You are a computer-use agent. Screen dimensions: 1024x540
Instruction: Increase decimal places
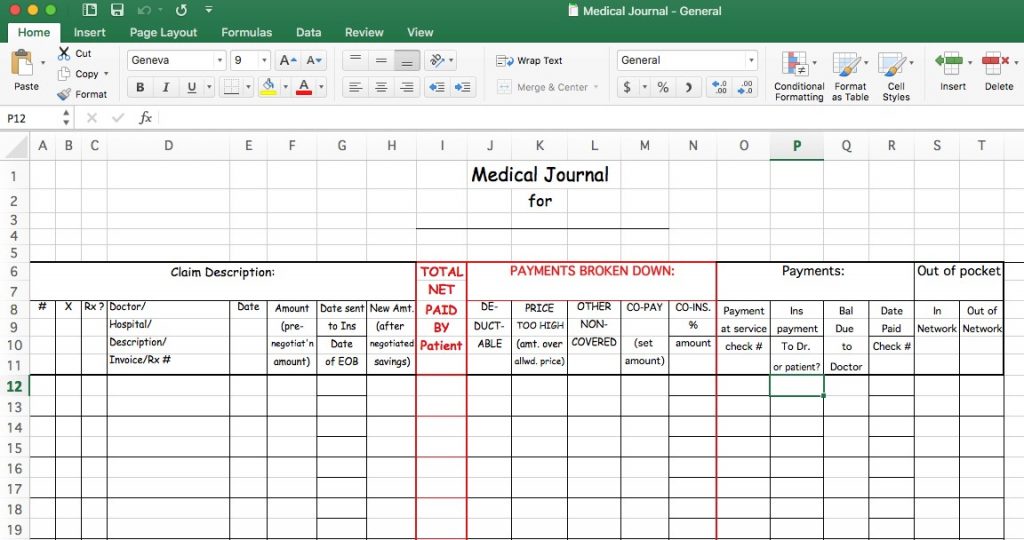coord(719,87)
